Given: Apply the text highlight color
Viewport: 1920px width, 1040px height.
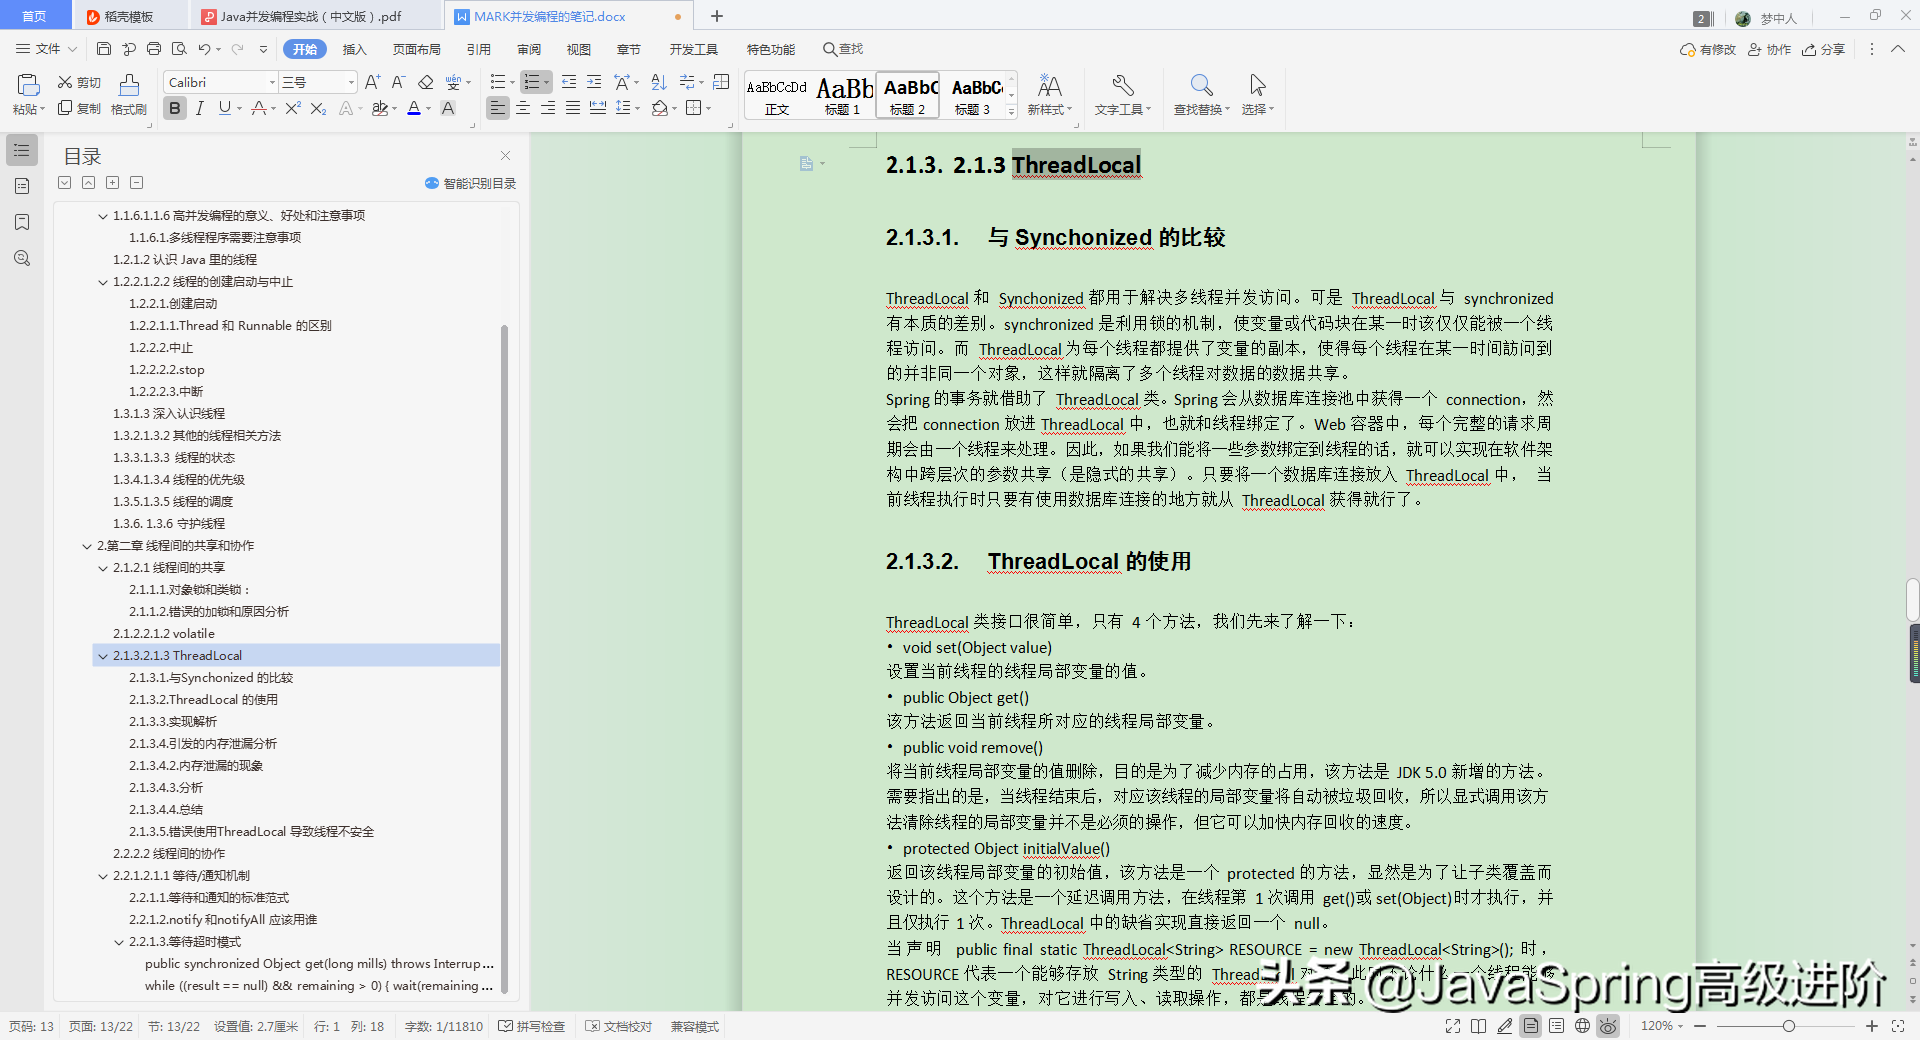Looking at the screenshot, I should 379,108.
